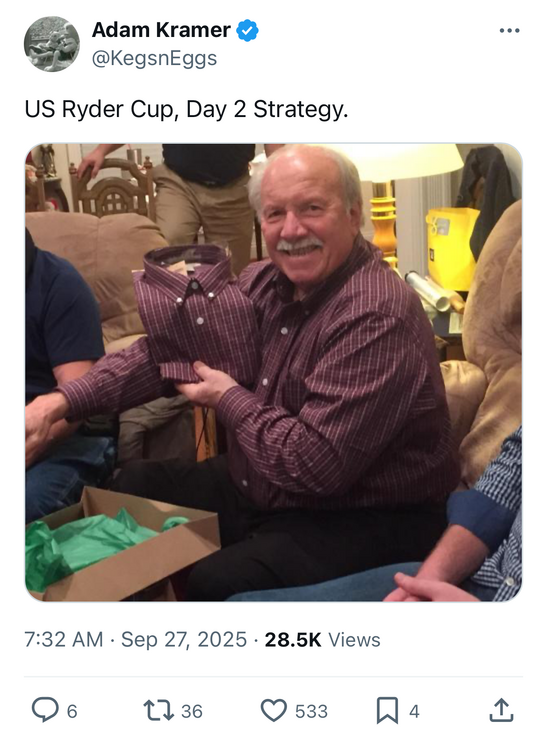Click the word Views beside 28.5K
The image size is (547, 750).
pos(354,640)
